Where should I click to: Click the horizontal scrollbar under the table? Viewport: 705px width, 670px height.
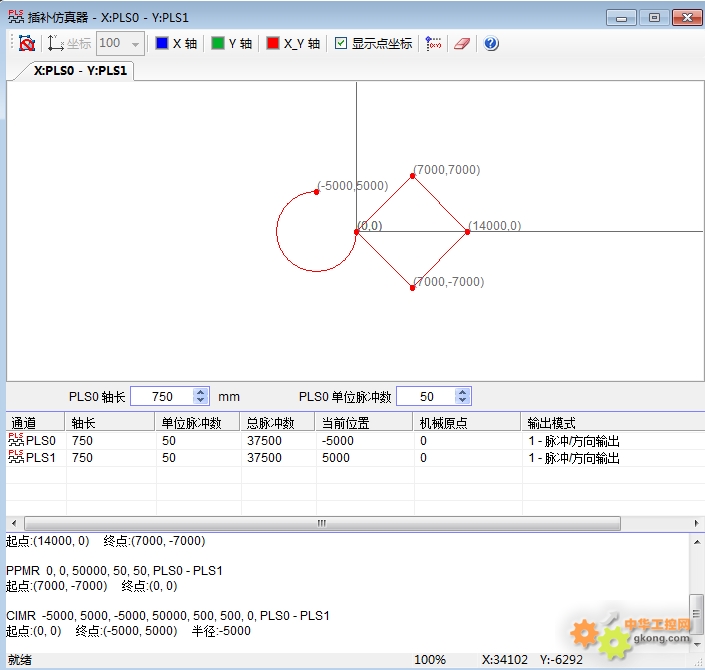322,523
